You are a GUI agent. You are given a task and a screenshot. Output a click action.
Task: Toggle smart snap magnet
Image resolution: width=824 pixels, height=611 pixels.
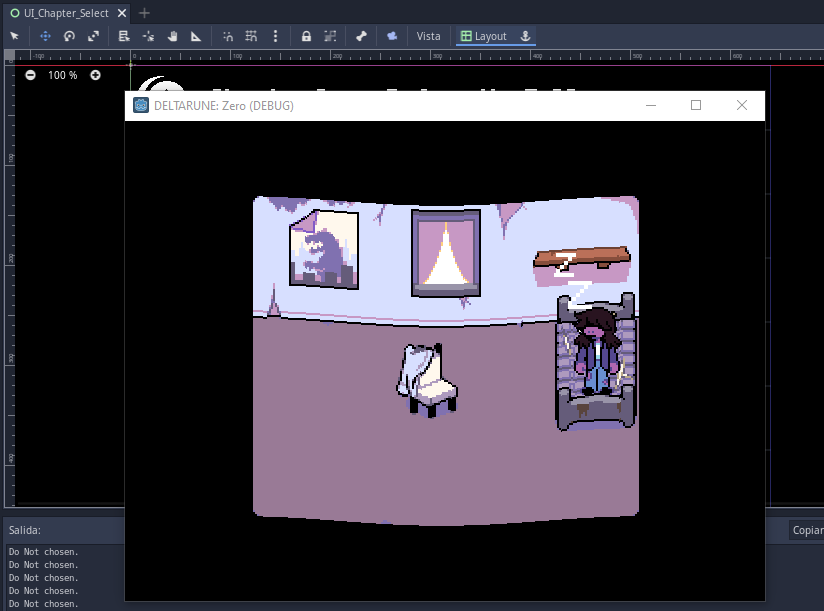pos(228,36)
